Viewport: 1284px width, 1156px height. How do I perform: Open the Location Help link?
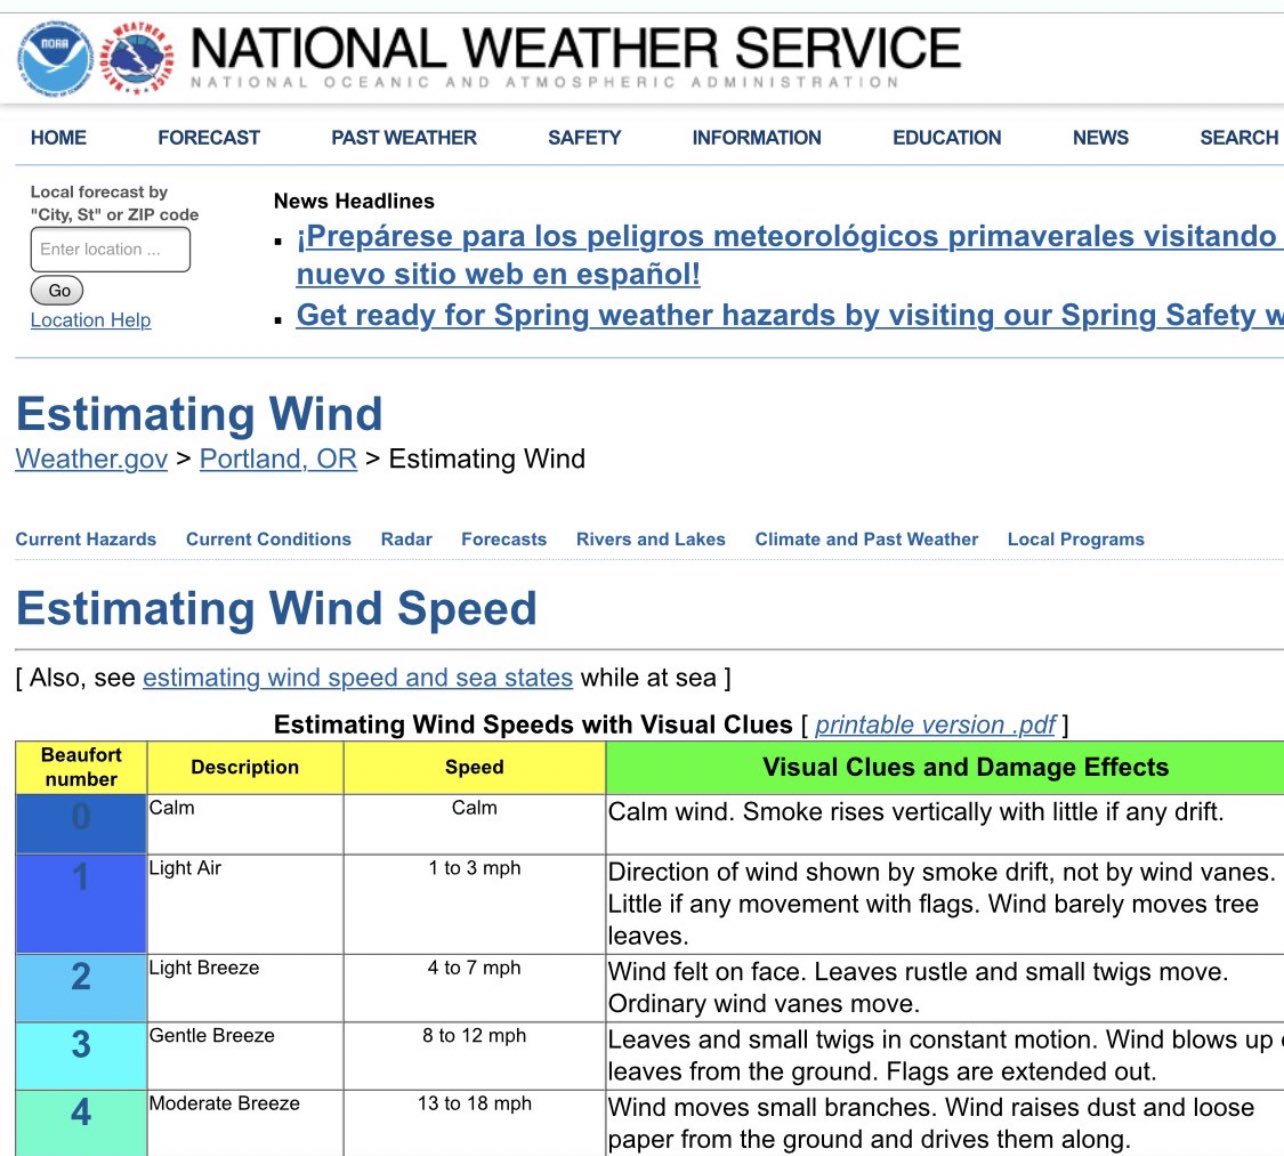[x=91, y=321]
